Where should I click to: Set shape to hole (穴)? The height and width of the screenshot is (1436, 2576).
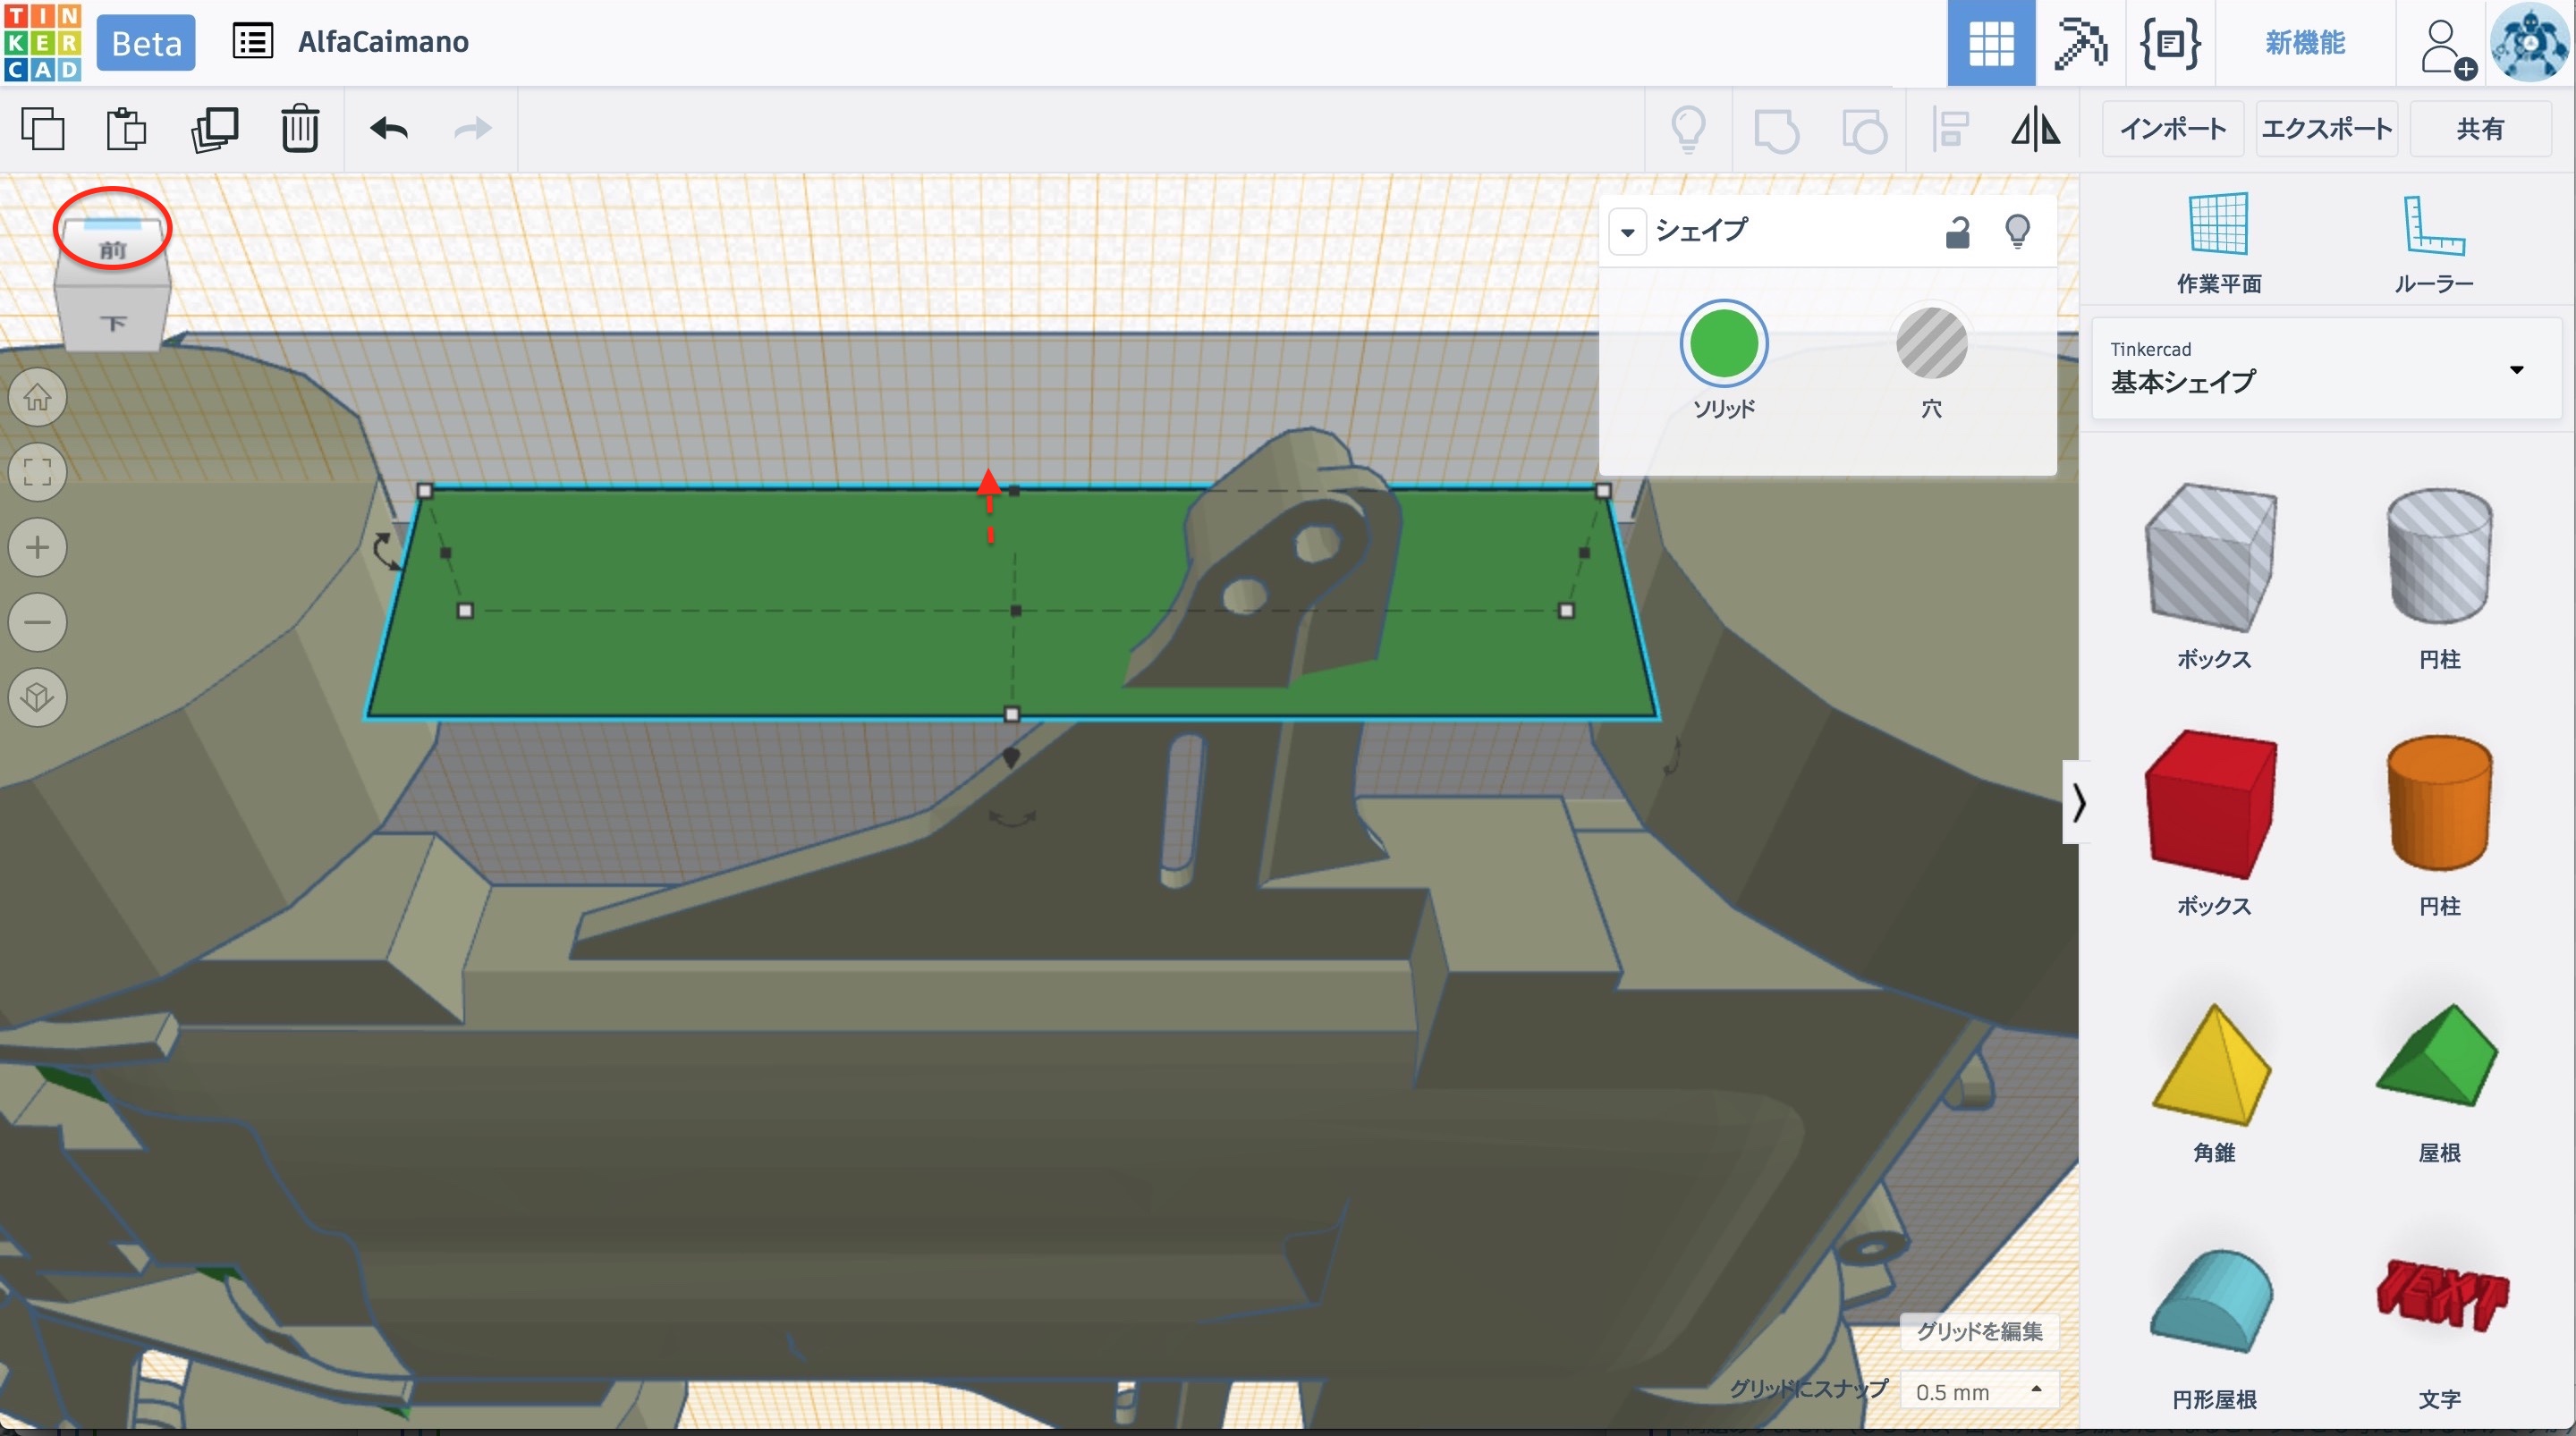[1931, 344]
